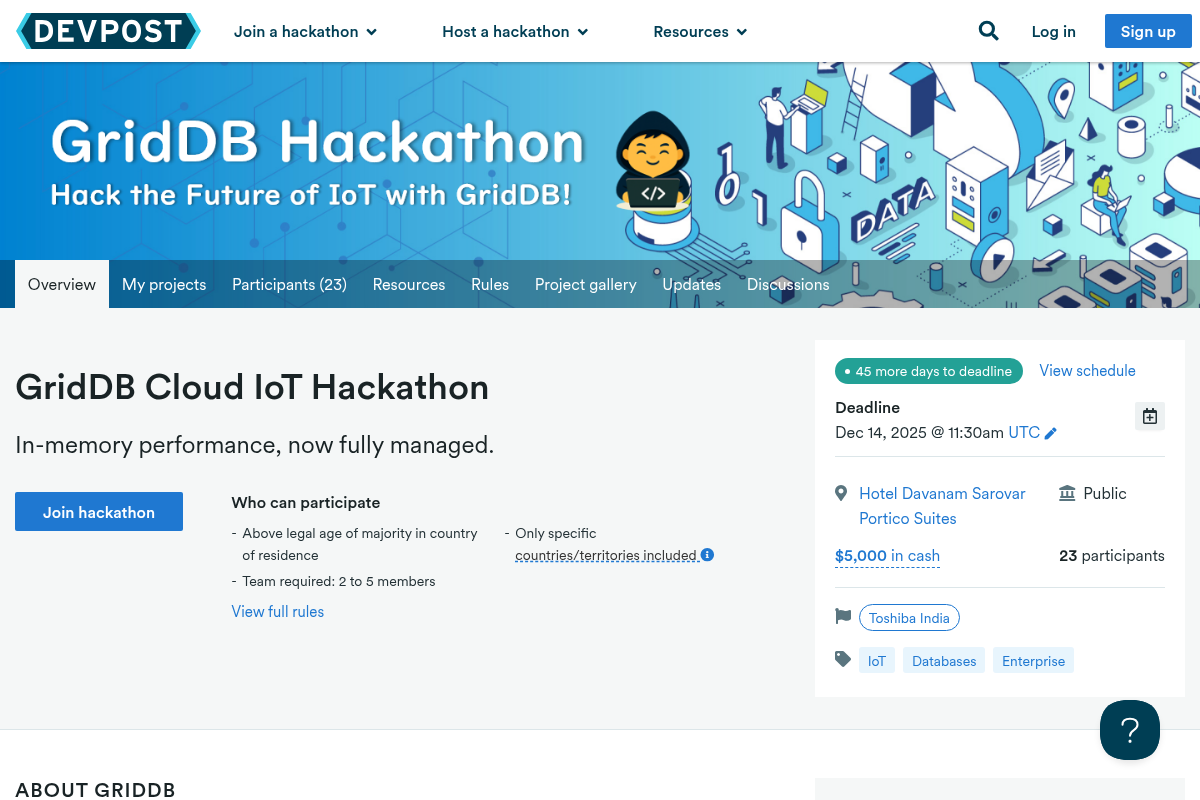Click the add-to-calendar icon
The width and height of the screenshot is (1200, 800).
[1150, 416]
